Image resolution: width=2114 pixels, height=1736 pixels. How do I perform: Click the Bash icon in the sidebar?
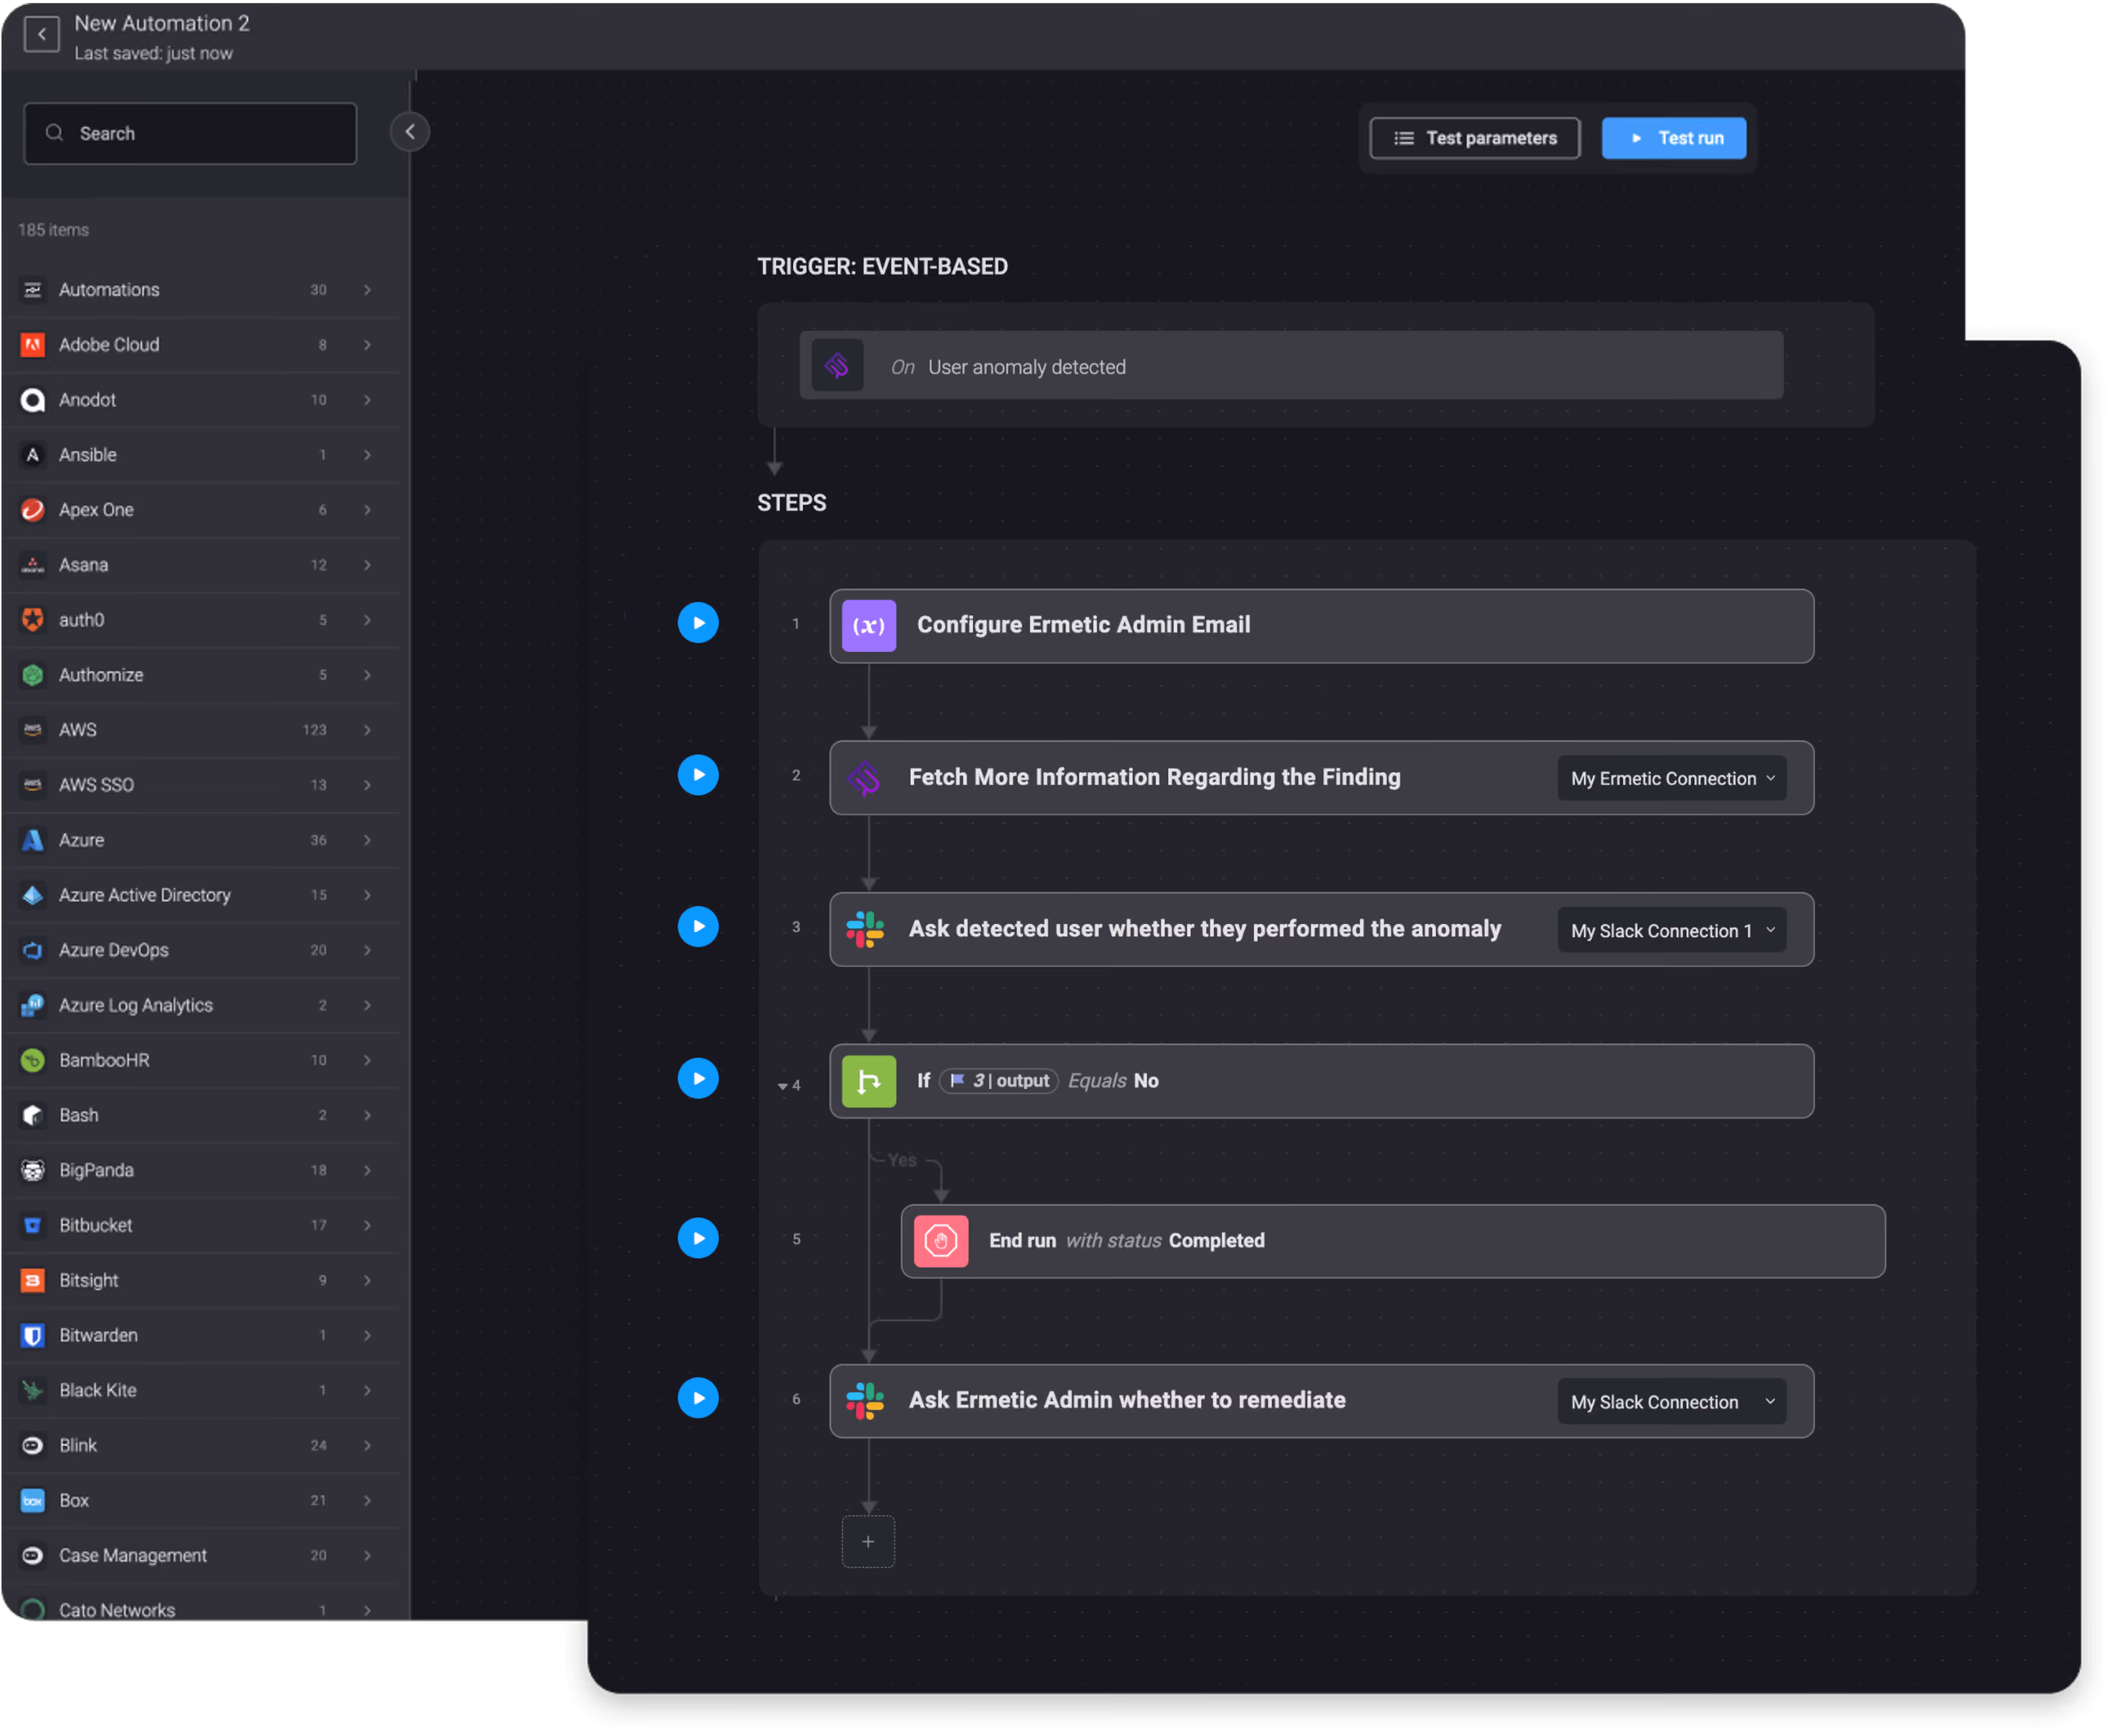tap(33, 1115)
